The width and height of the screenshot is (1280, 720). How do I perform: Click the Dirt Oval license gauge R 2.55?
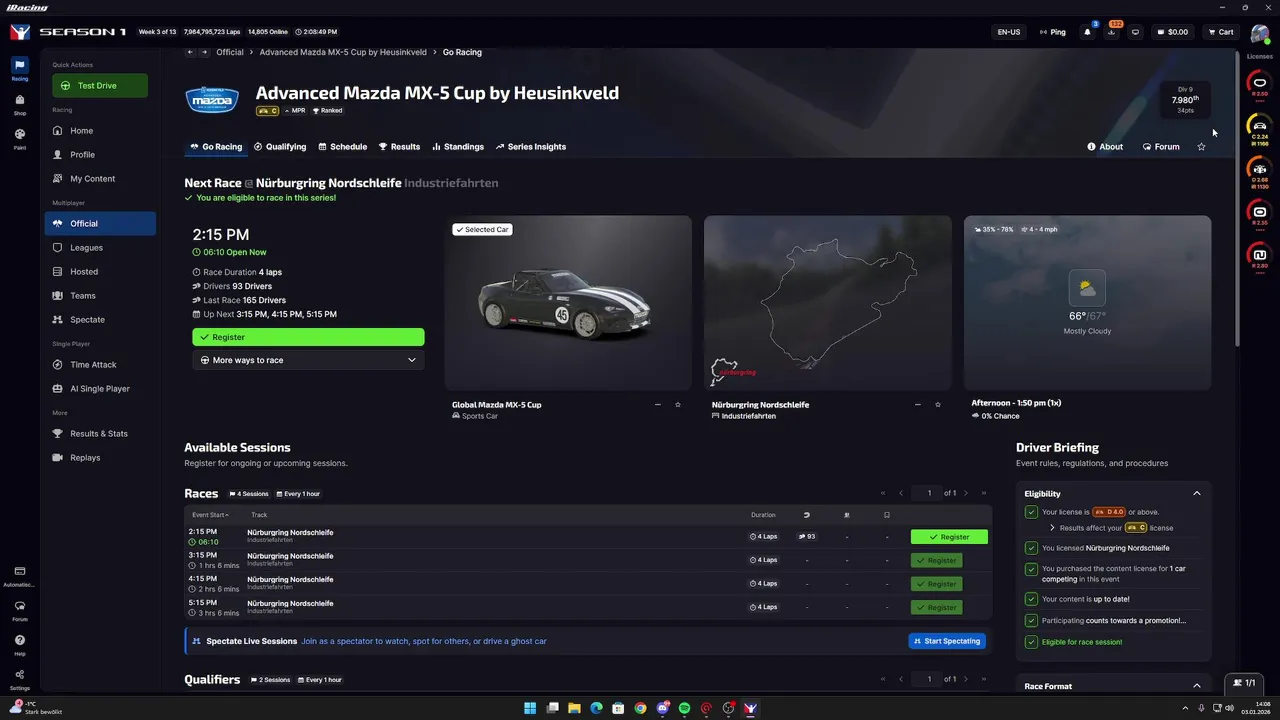click(1259, 213)
